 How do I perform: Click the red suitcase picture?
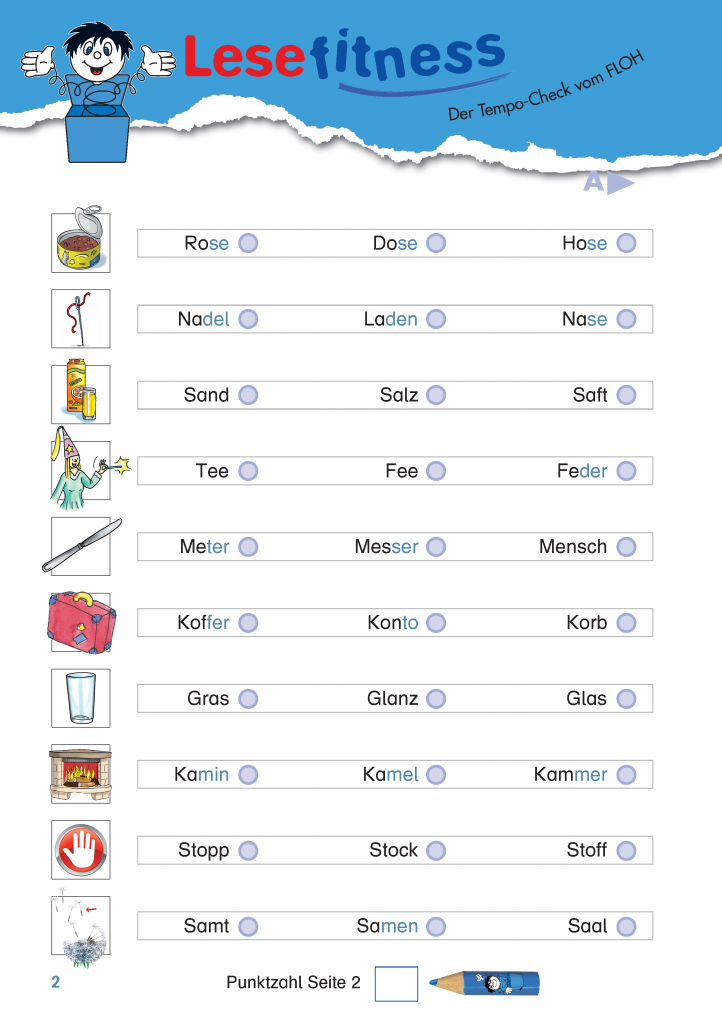pyautogui.click(x=80, y=622)
